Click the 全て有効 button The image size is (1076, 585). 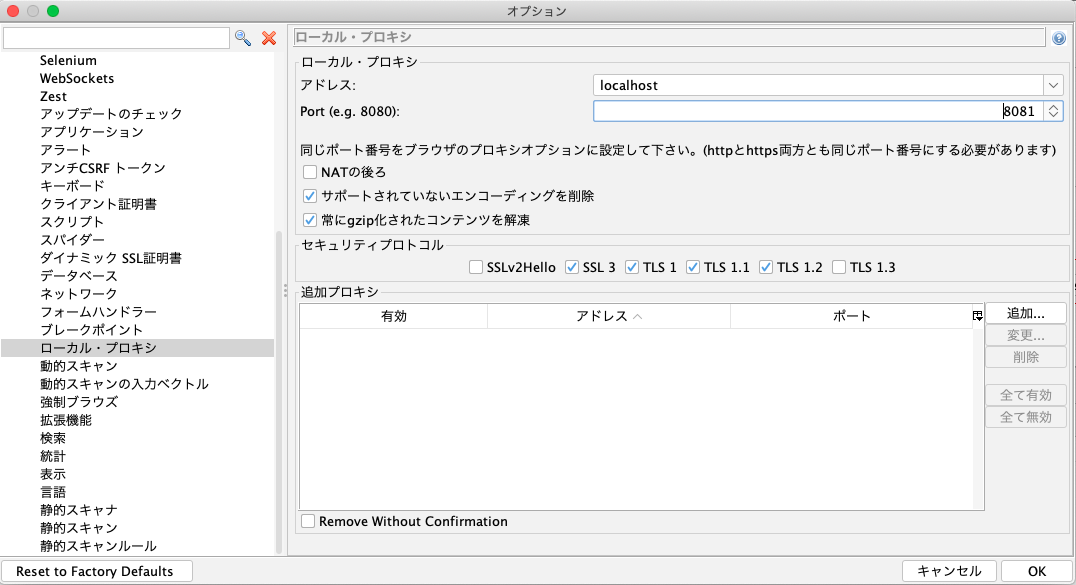point(1026,395)
